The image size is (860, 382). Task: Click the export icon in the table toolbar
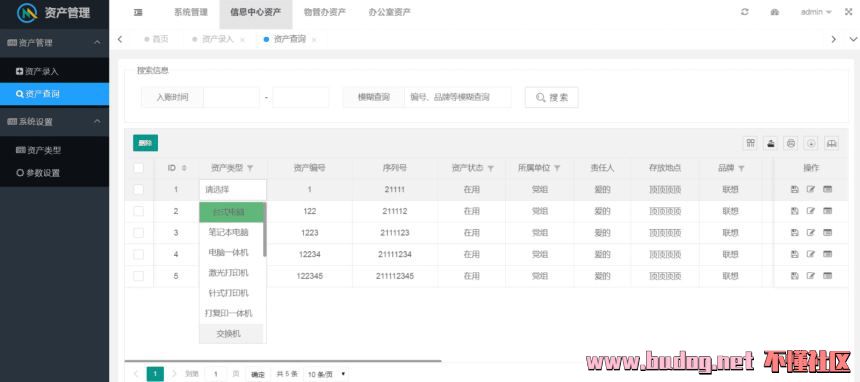[x=771, y=143]
